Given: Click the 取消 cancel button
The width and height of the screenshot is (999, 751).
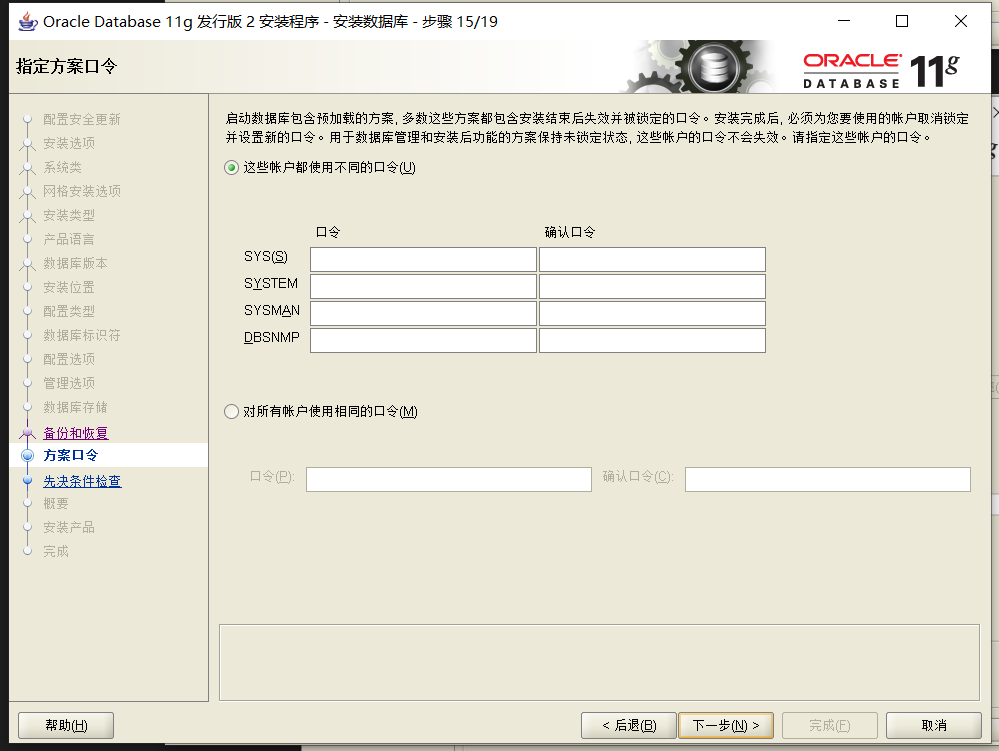Looking at the screenshot, I should [934, 725].
